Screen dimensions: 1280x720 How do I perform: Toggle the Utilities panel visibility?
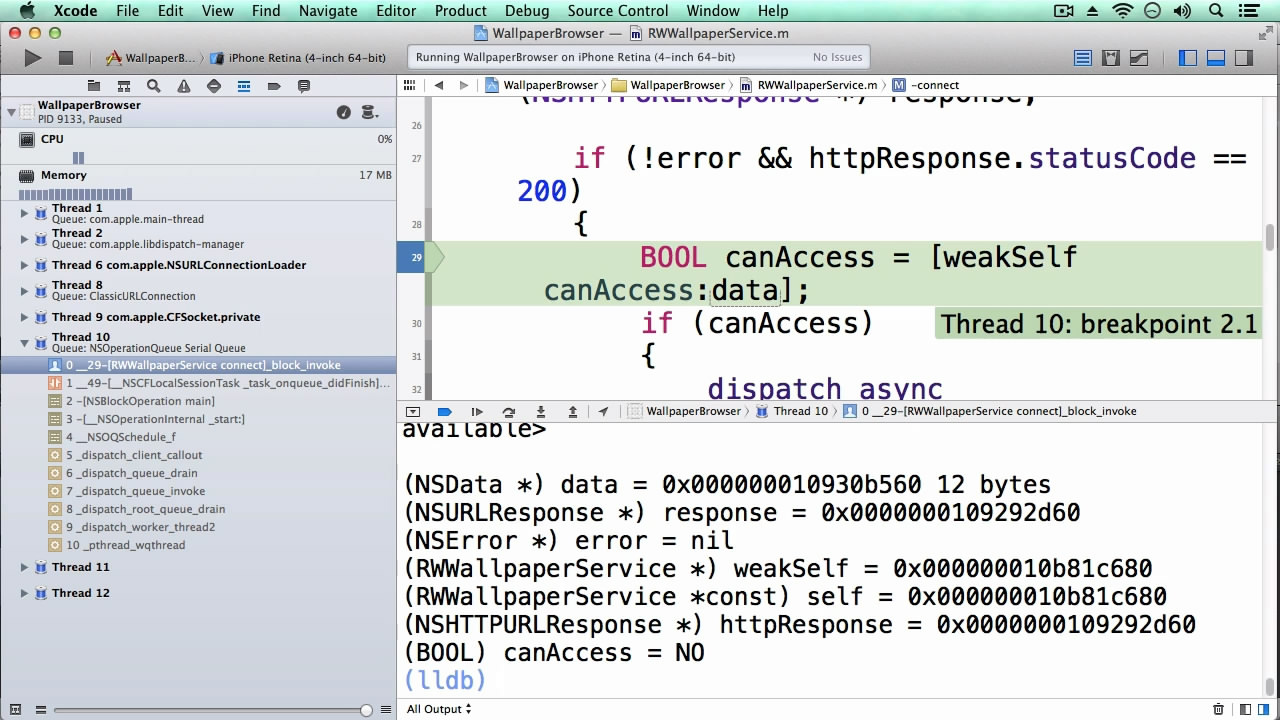click(x=1244, y=58)
